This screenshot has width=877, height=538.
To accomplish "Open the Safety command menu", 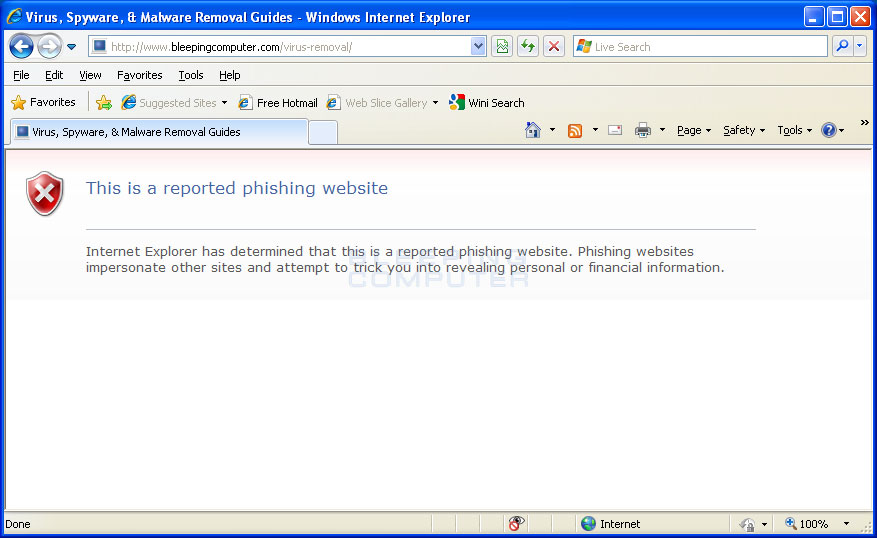I will tap(744, 130).
